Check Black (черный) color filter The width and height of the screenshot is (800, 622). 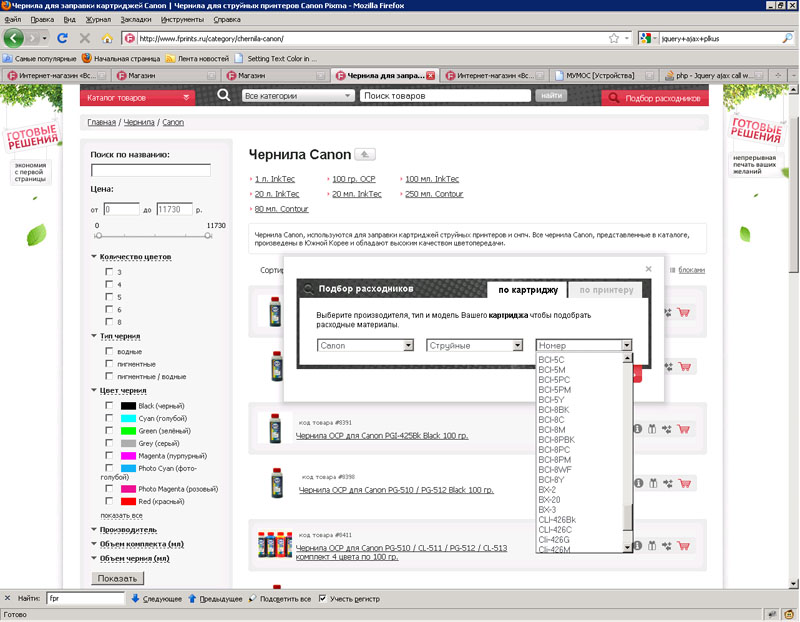pos(109,405)
